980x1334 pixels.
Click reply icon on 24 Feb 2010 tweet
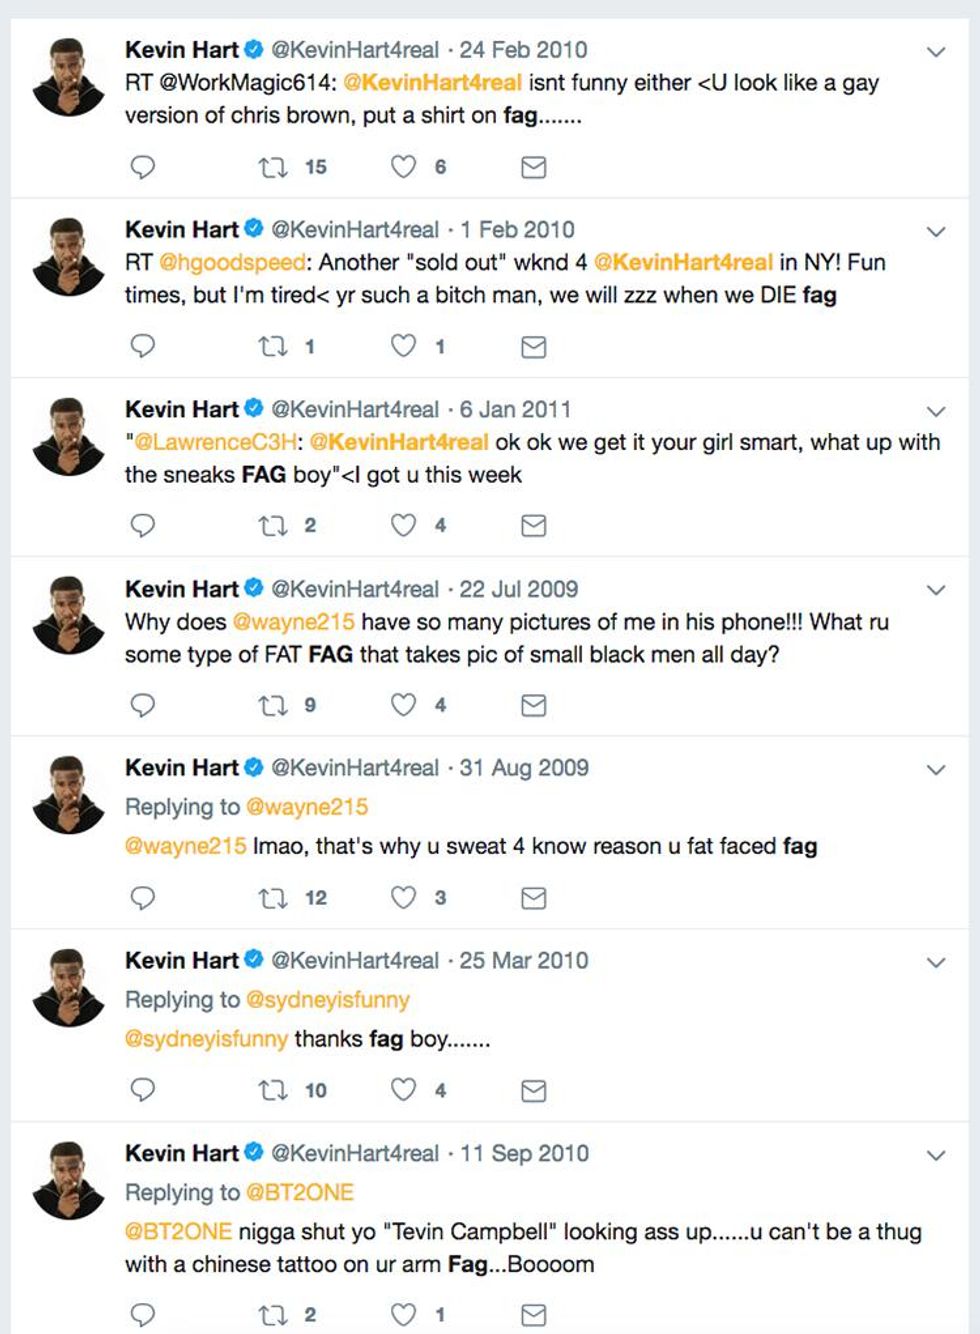(x=143, y=167)
